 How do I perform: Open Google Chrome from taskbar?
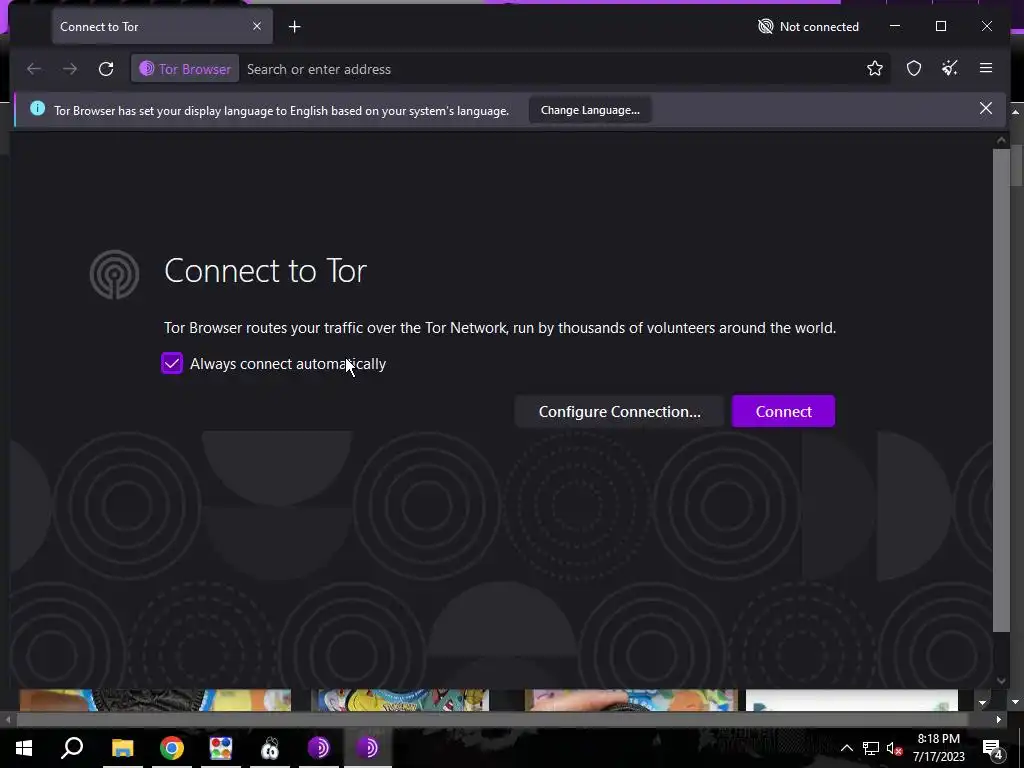(x=172, y=748)
